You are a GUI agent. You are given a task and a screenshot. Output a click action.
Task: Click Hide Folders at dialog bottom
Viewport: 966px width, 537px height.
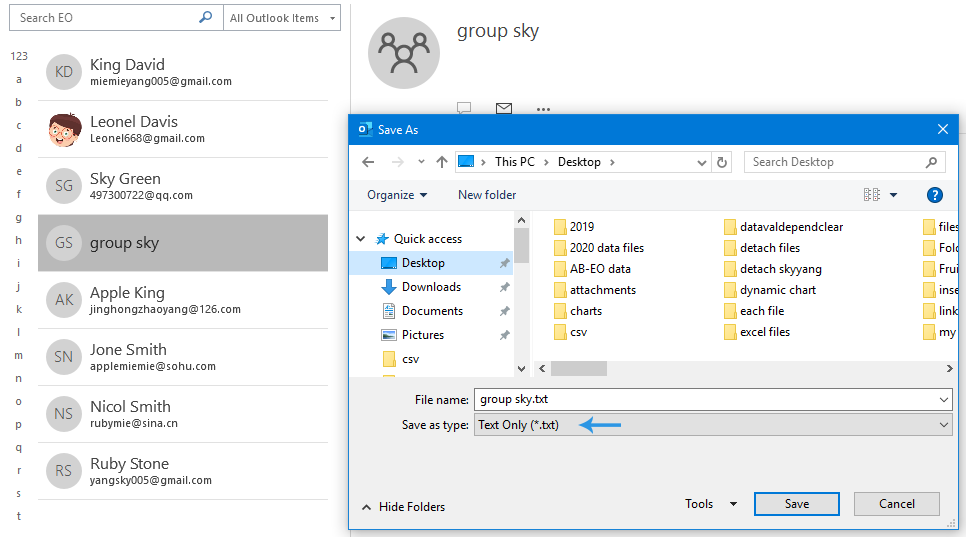(403, 507)
